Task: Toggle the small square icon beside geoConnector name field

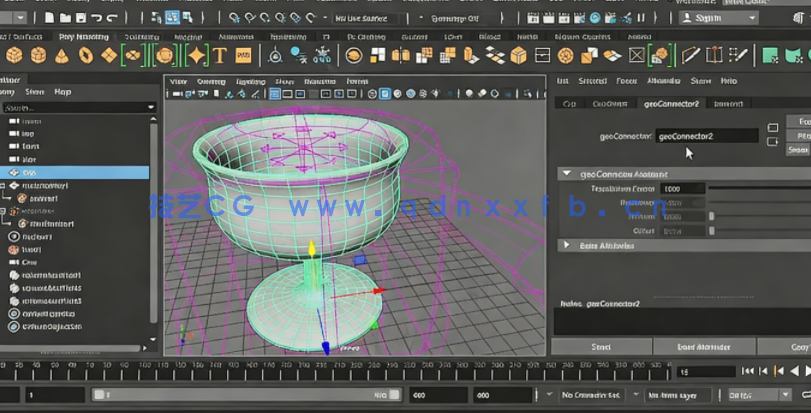Action: click(772, 128)
